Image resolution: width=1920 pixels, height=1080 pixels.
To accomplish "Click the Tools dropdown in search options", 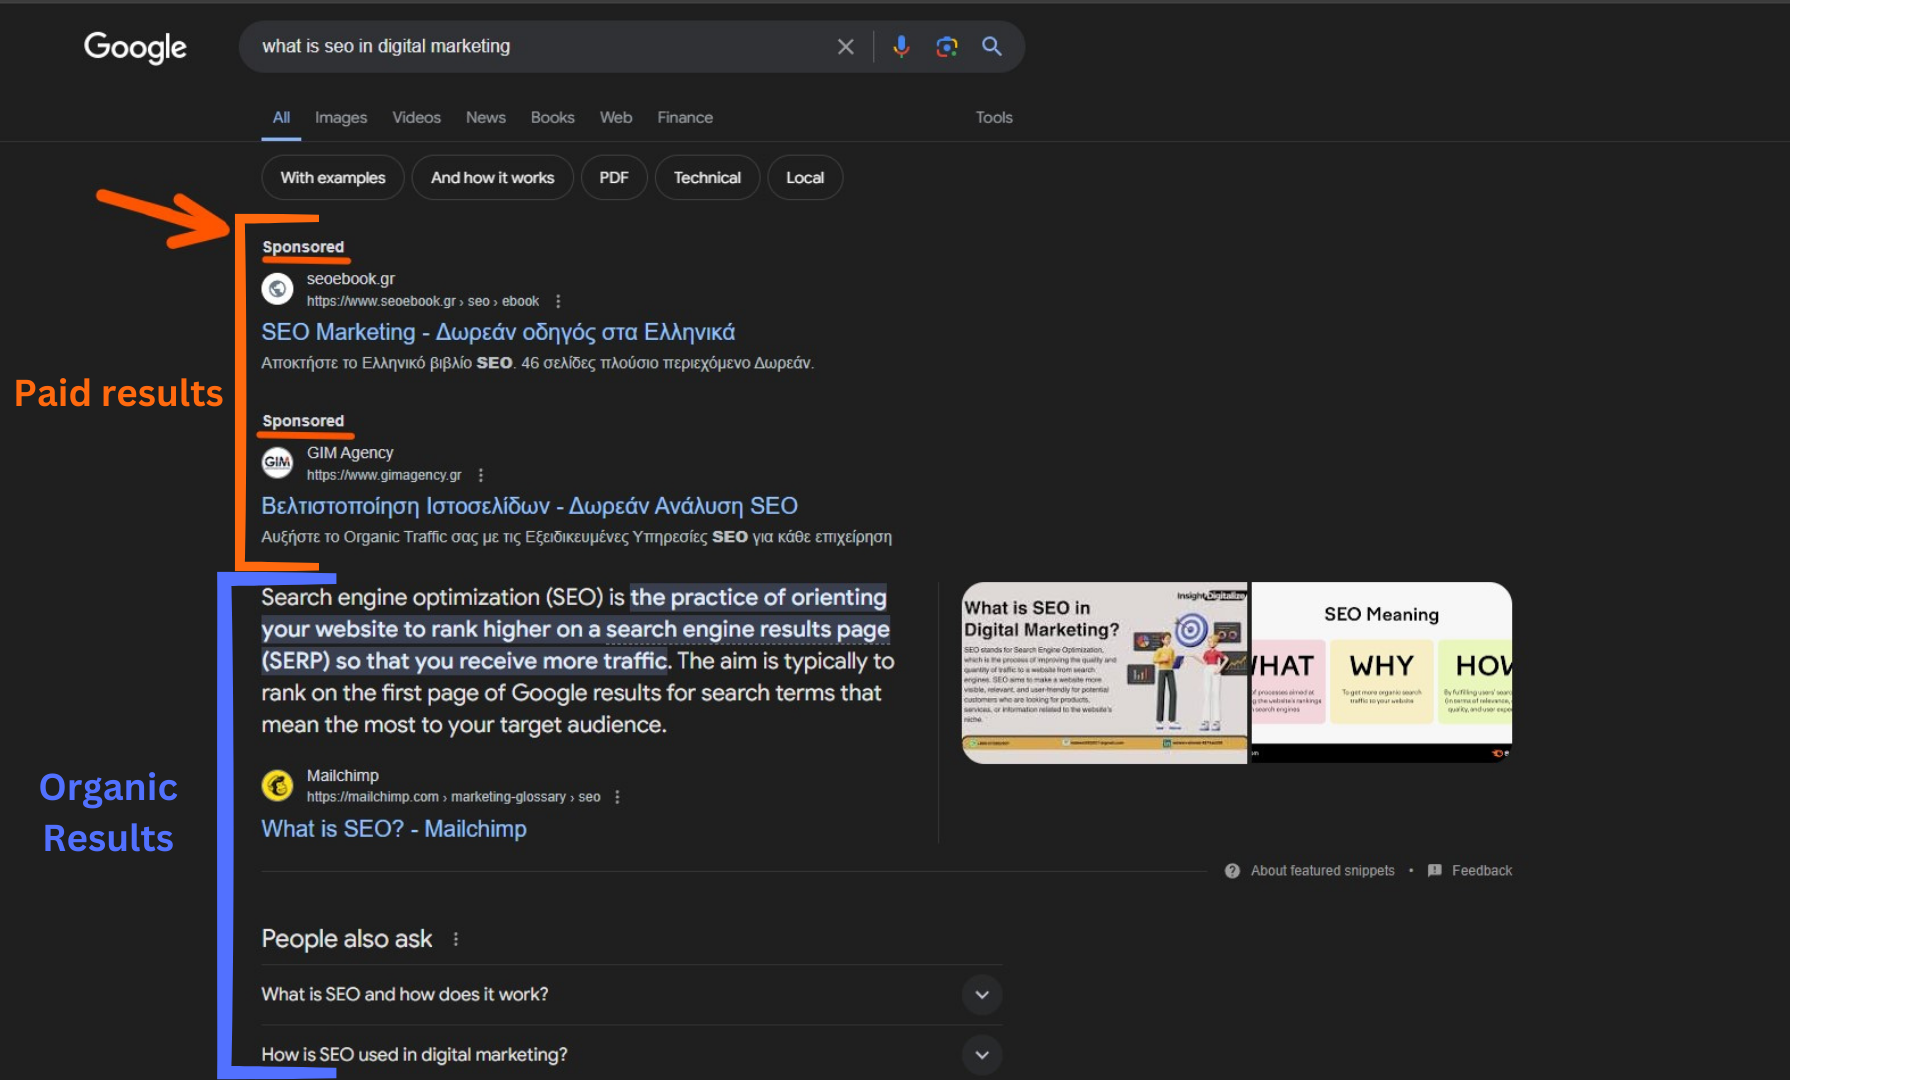I will (x=993, y=117).
